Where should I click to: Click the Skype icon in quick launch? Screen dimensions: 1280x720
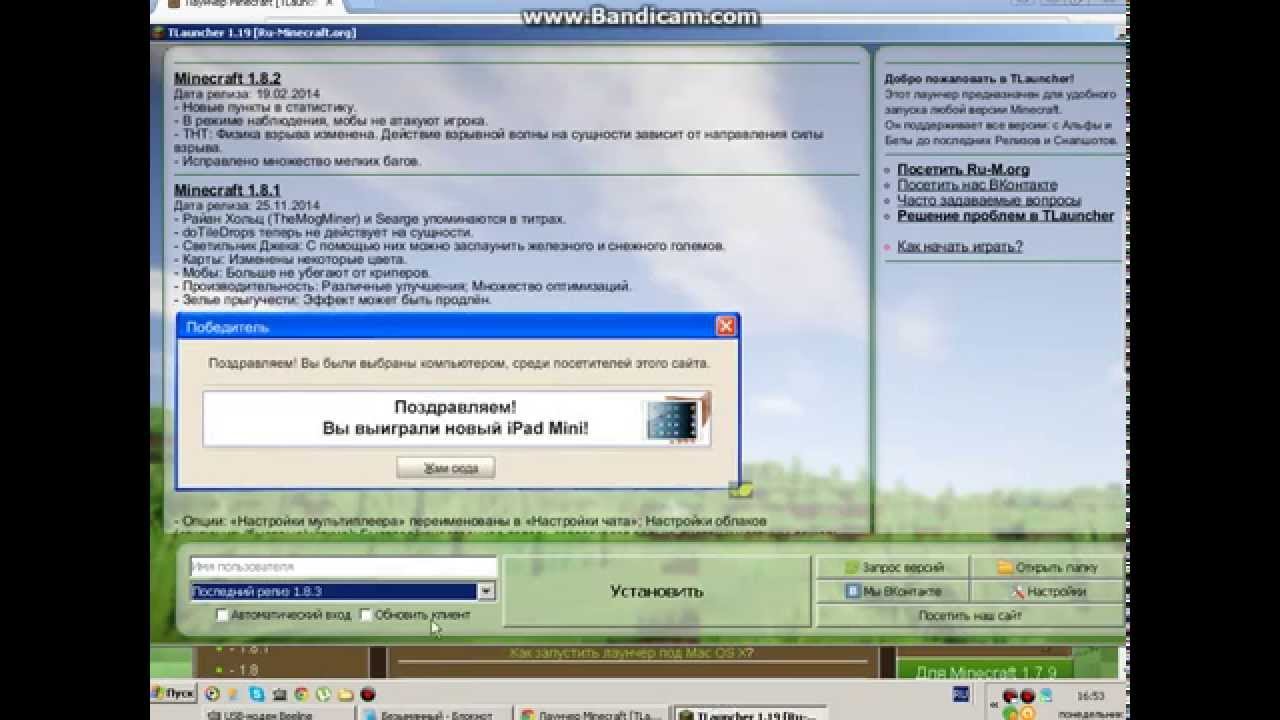point(257,693)
